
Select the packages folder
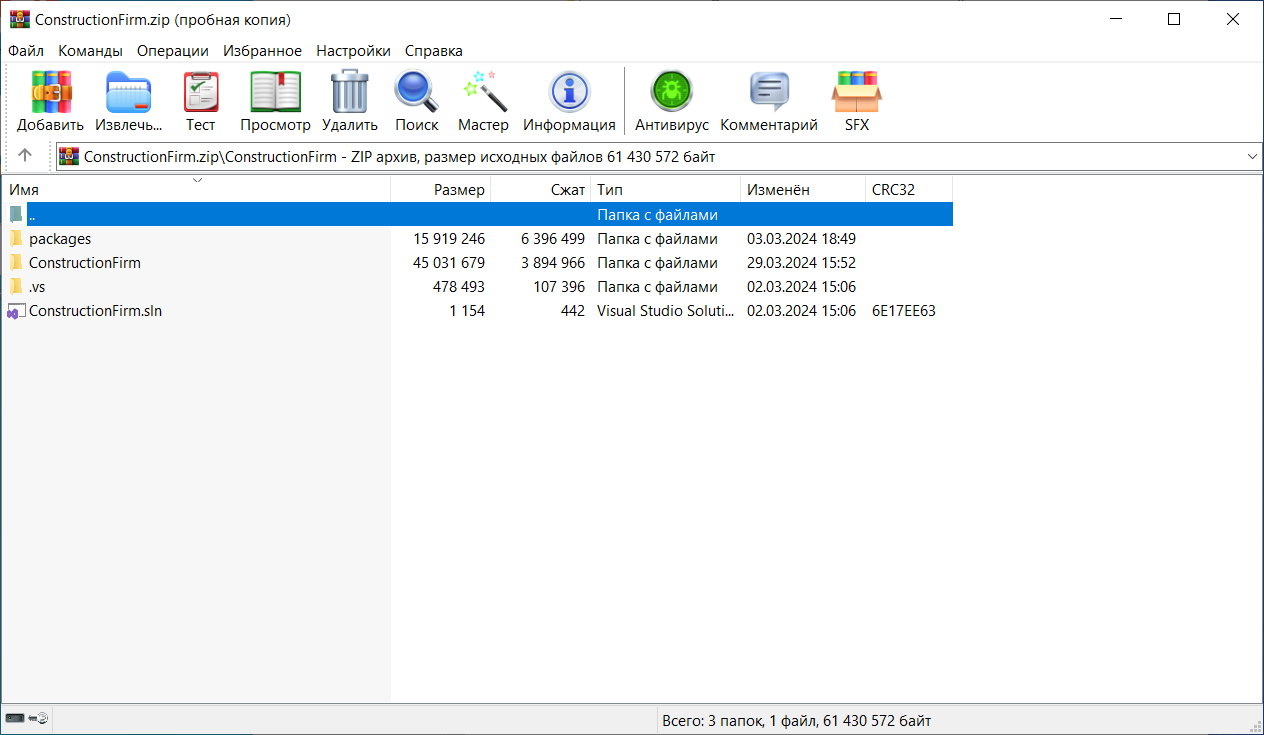click(60, 239)
